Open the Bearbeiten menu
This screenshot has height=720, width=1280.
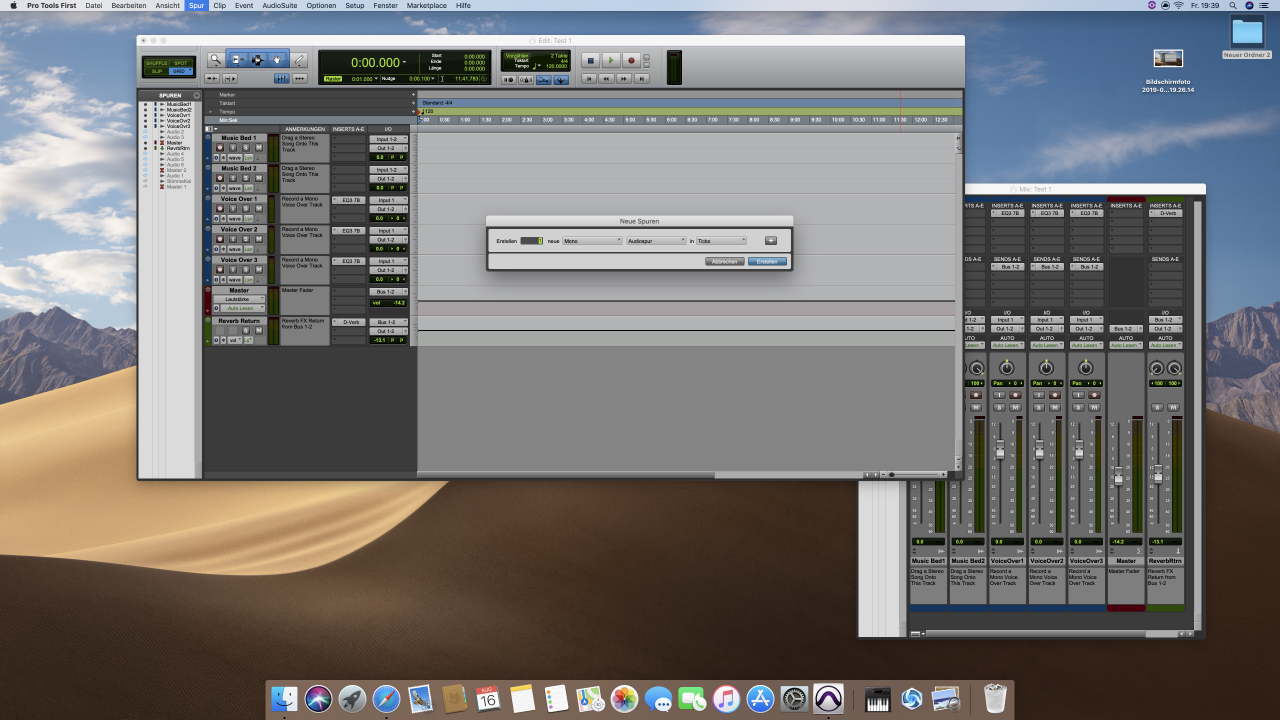pos(129,5)
